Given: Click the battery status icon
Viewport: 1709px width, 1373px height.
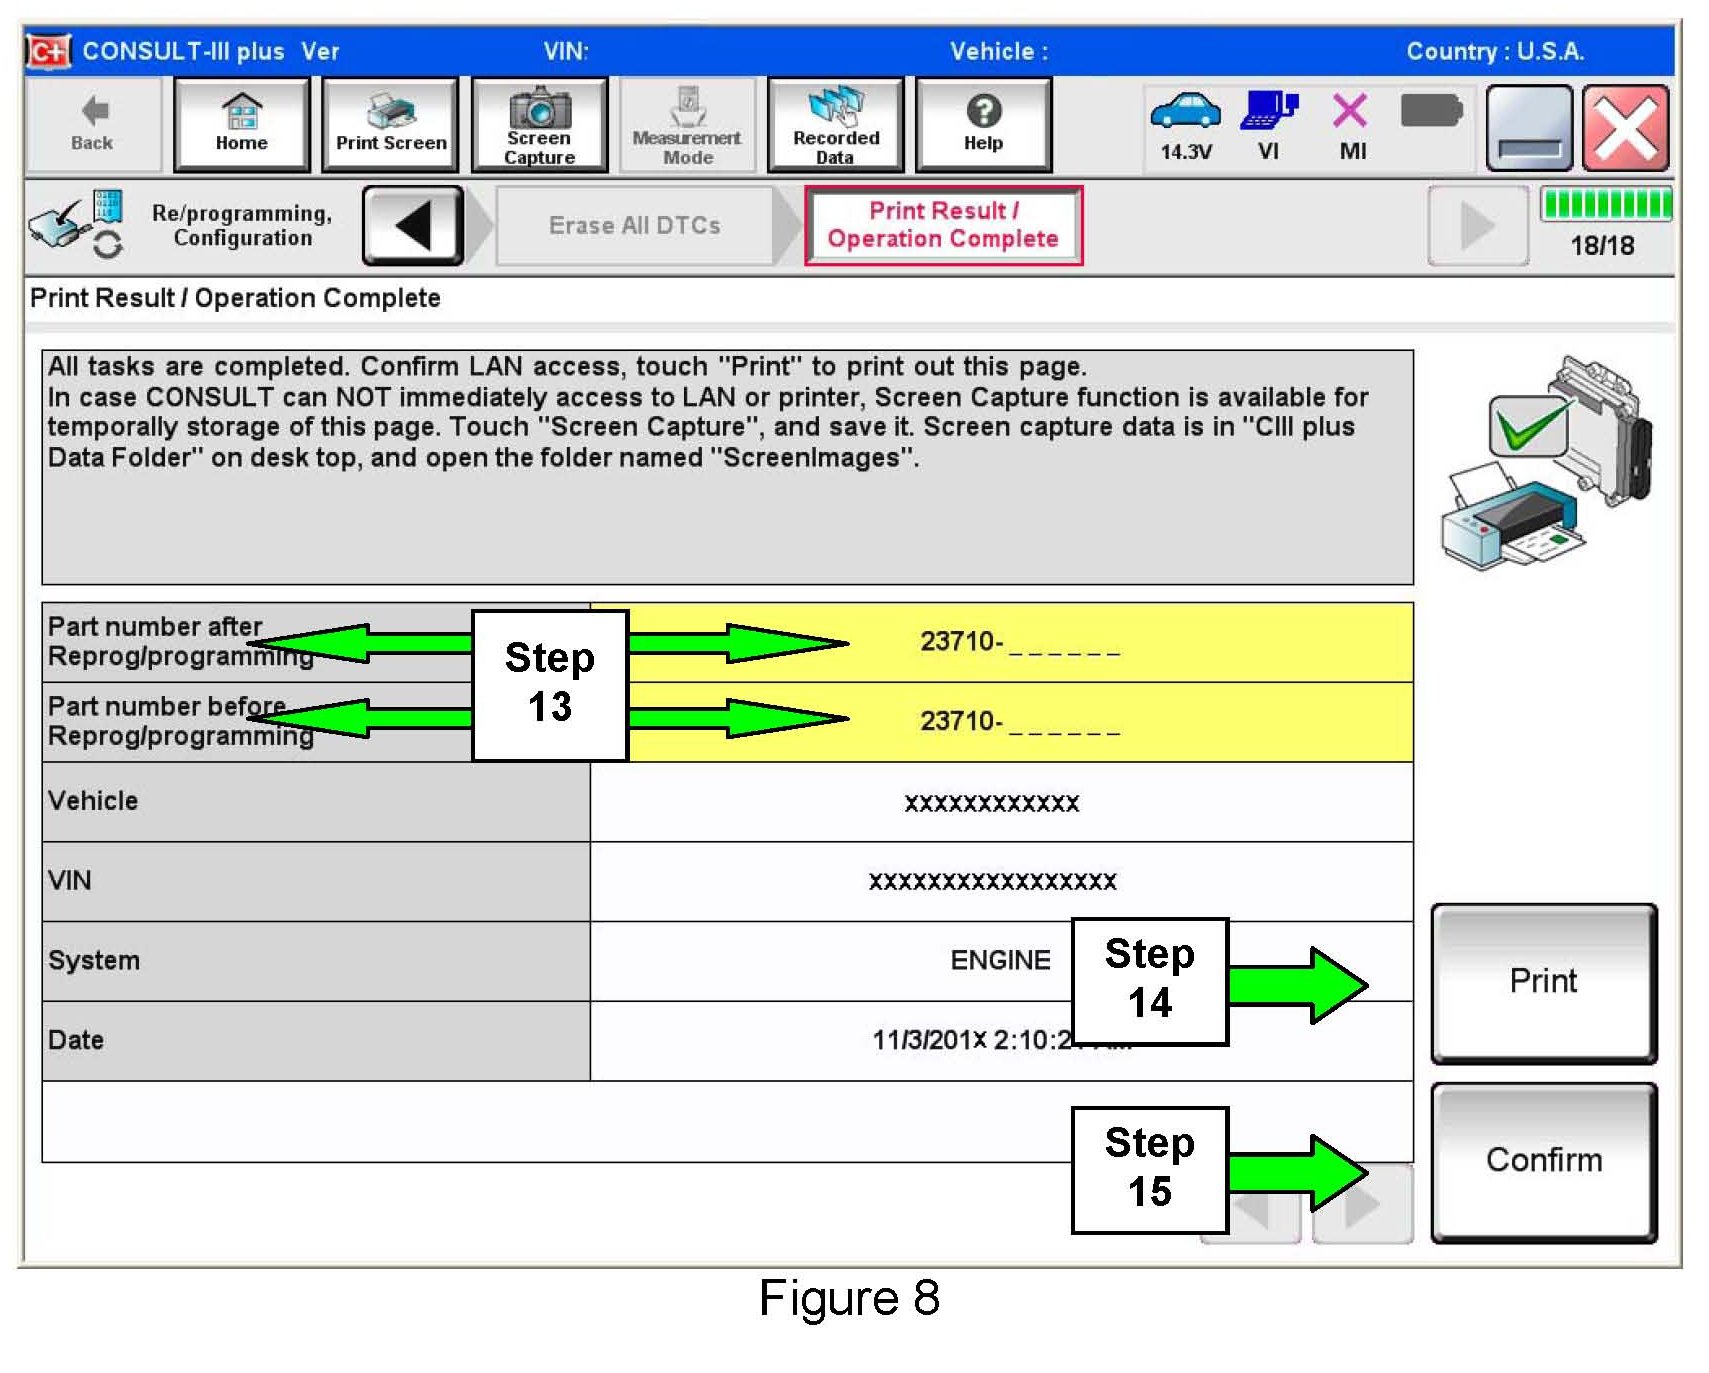Looking at the screenshot, I should 1431,111.
